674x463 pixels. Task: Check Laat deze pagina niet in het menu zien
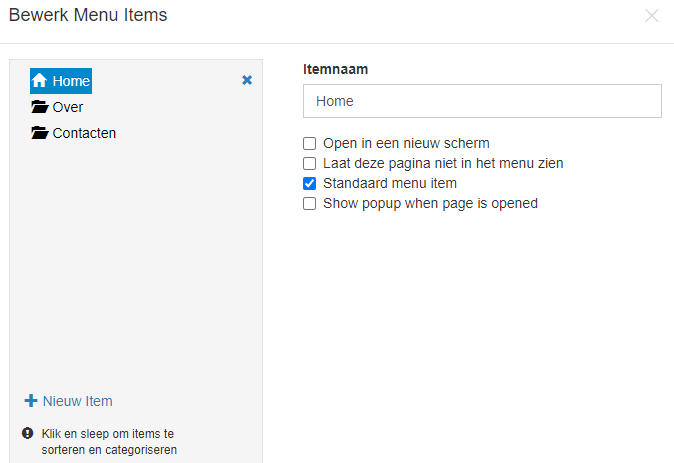[309, 163]
